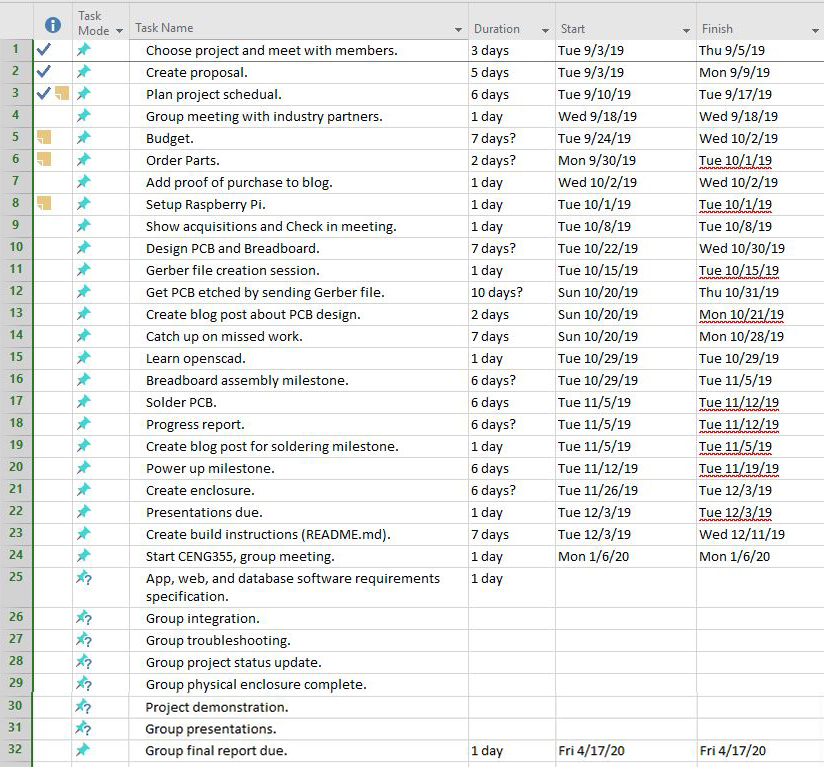The image size is (824, 767).
Task: Click completed checkmark for Create proposal row
Action: (44, 71)
